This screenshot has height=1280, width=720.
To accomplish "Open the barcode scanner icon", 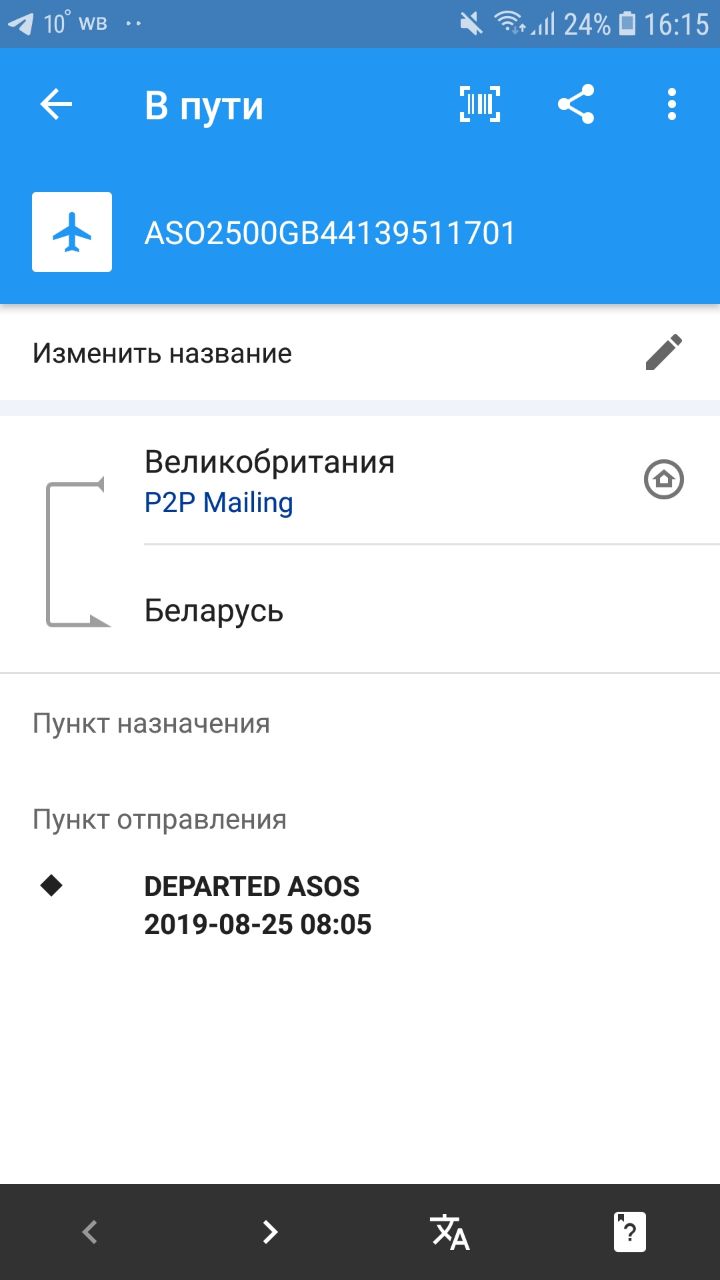I will pyautogui.click(x=480, y=104).
